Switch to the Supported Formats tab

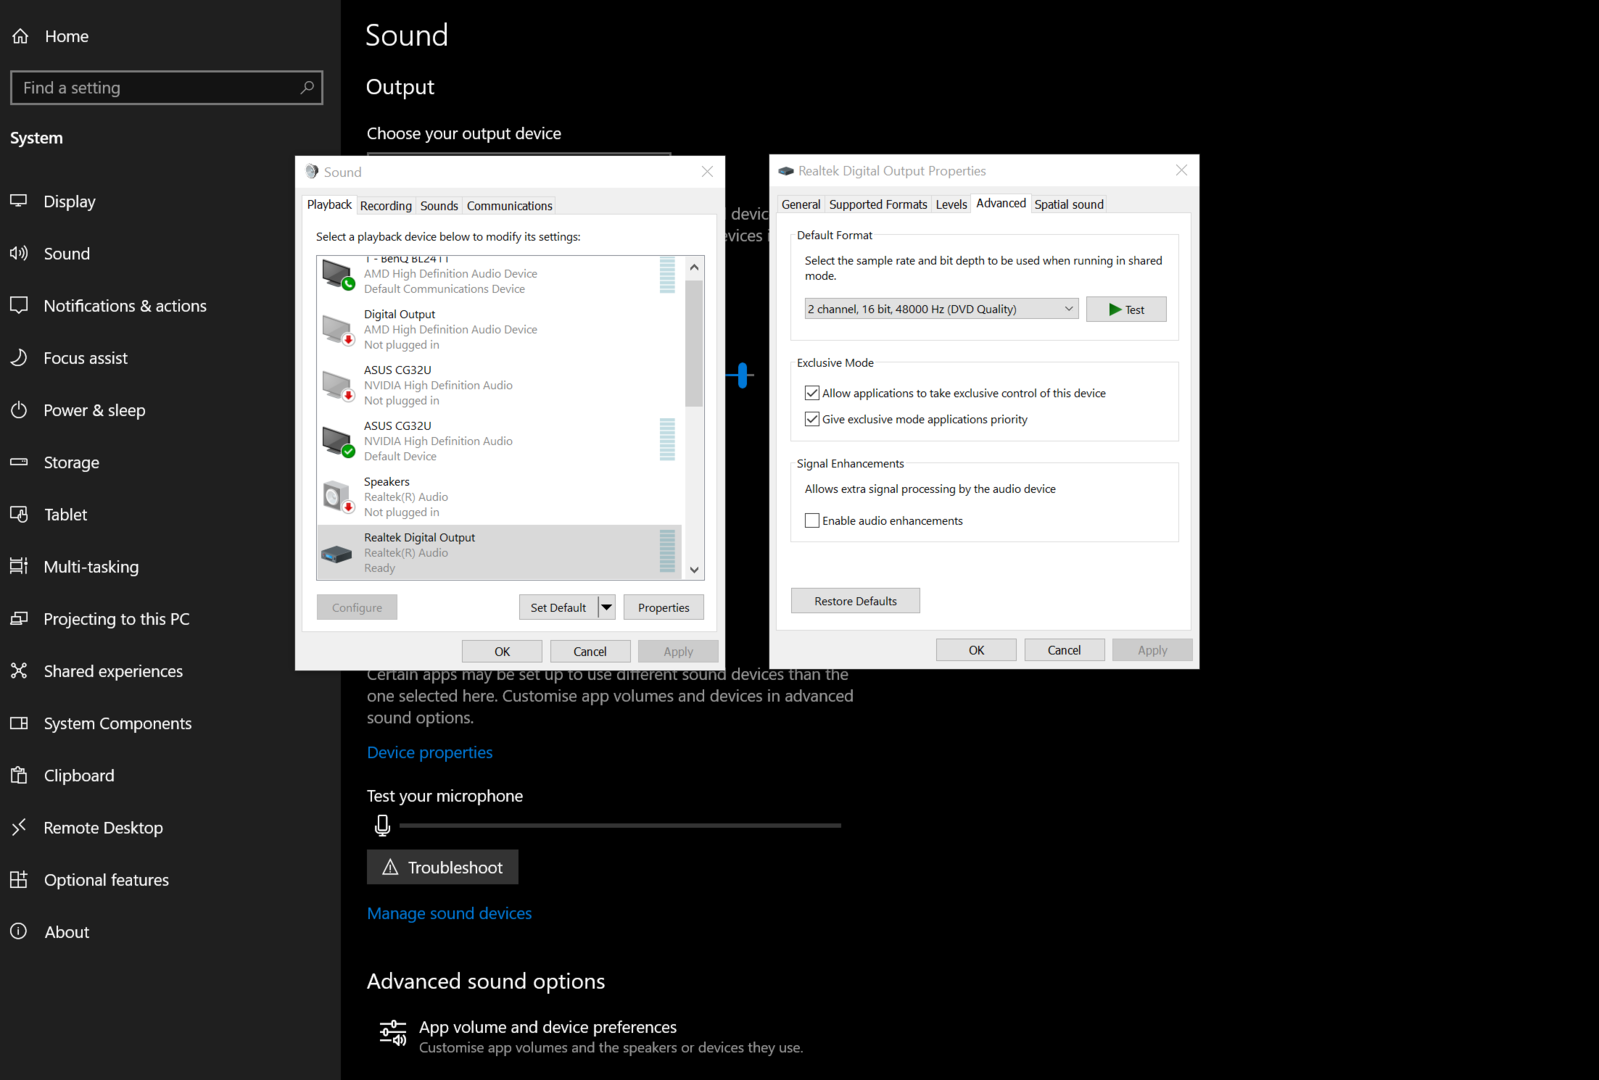point(878,204)
